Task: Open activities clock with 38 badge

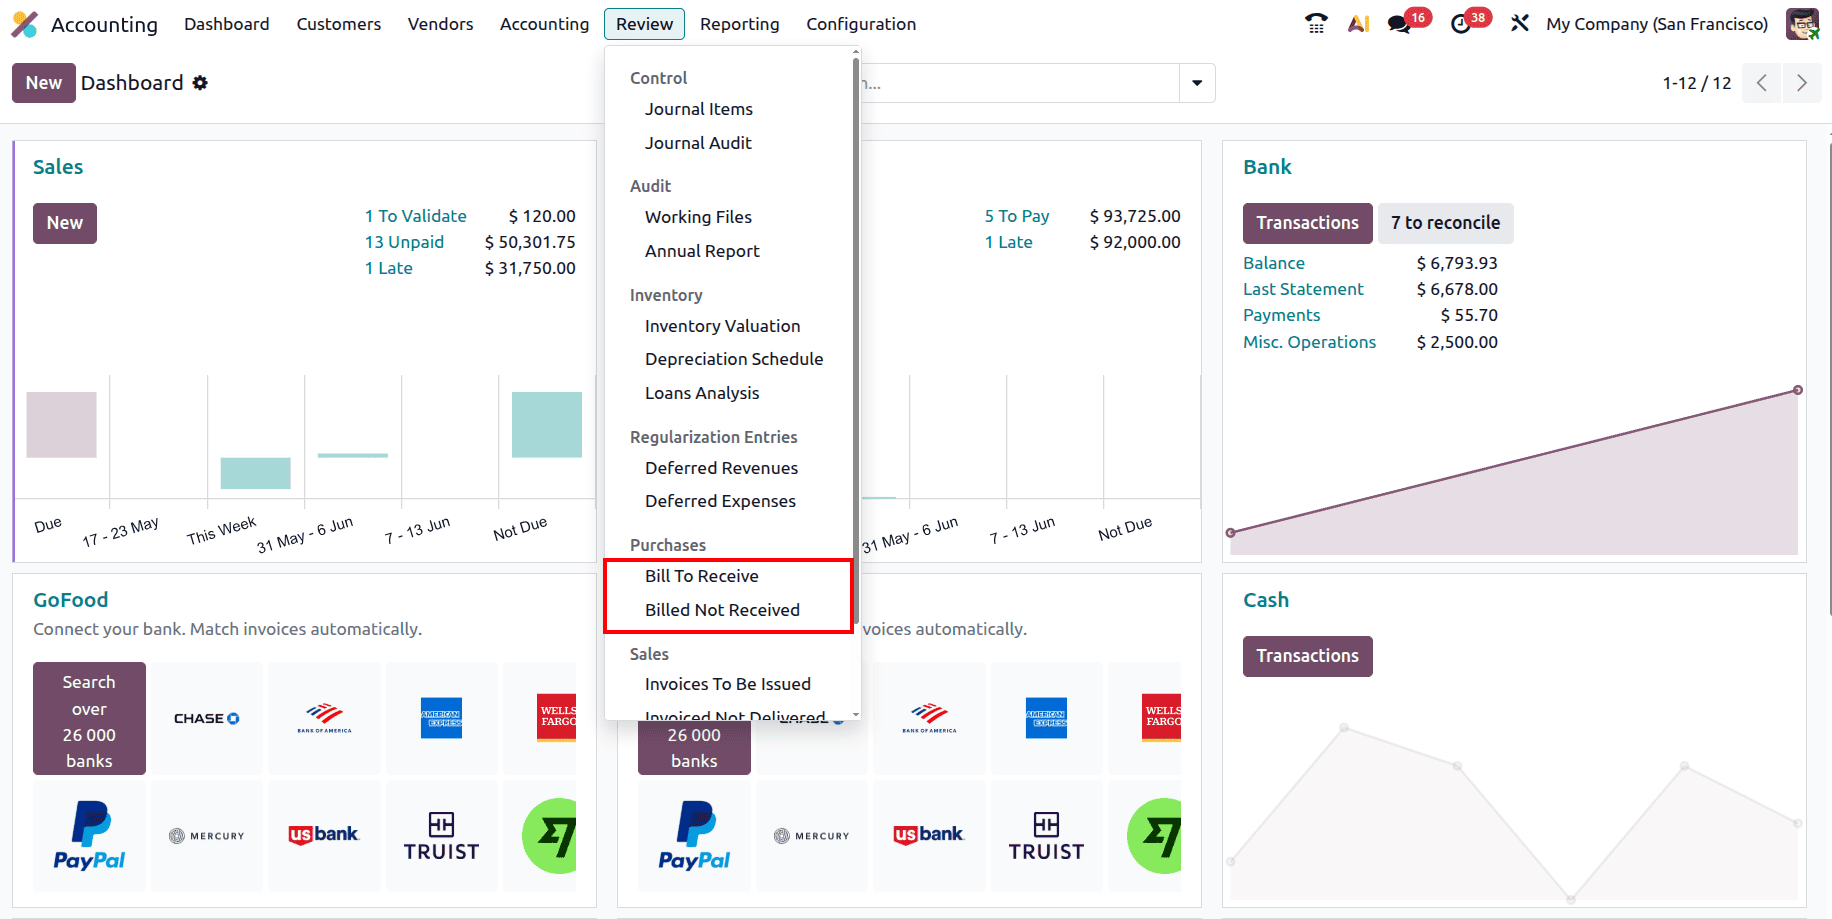Action: (x=1461, y=24)
